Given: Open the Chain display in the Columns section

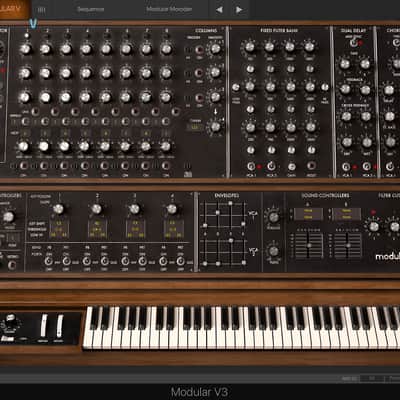Looking at the screenshot, I should 195,127.
